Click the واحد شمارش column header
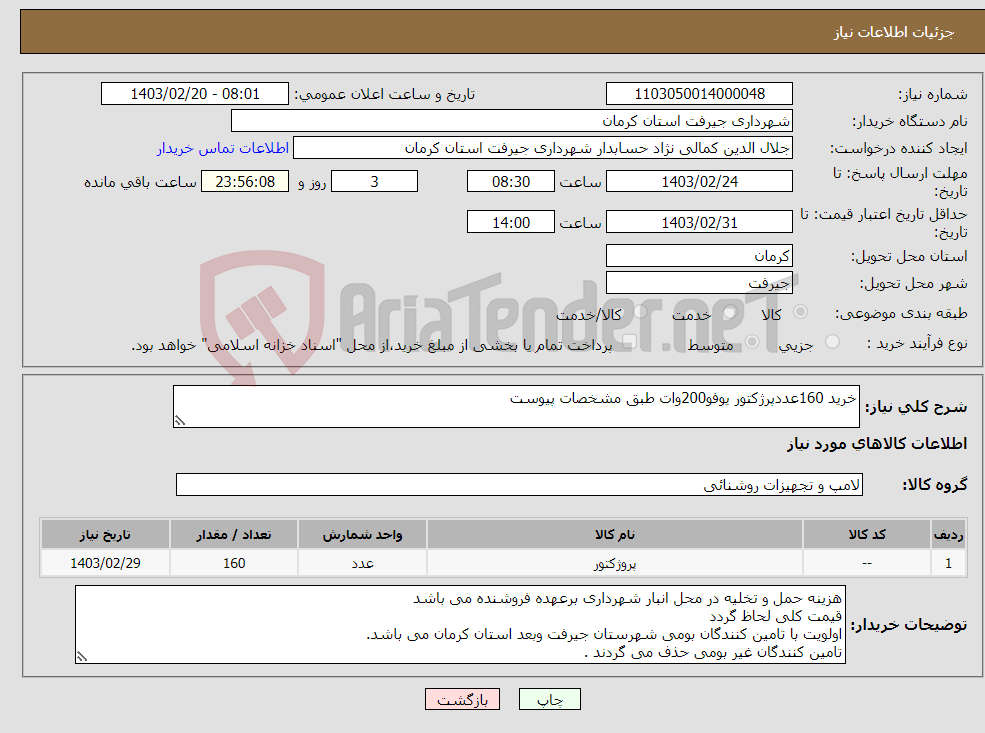Viewport: 985px width, 733px height. pyautogui.click(x=362, y=535)
